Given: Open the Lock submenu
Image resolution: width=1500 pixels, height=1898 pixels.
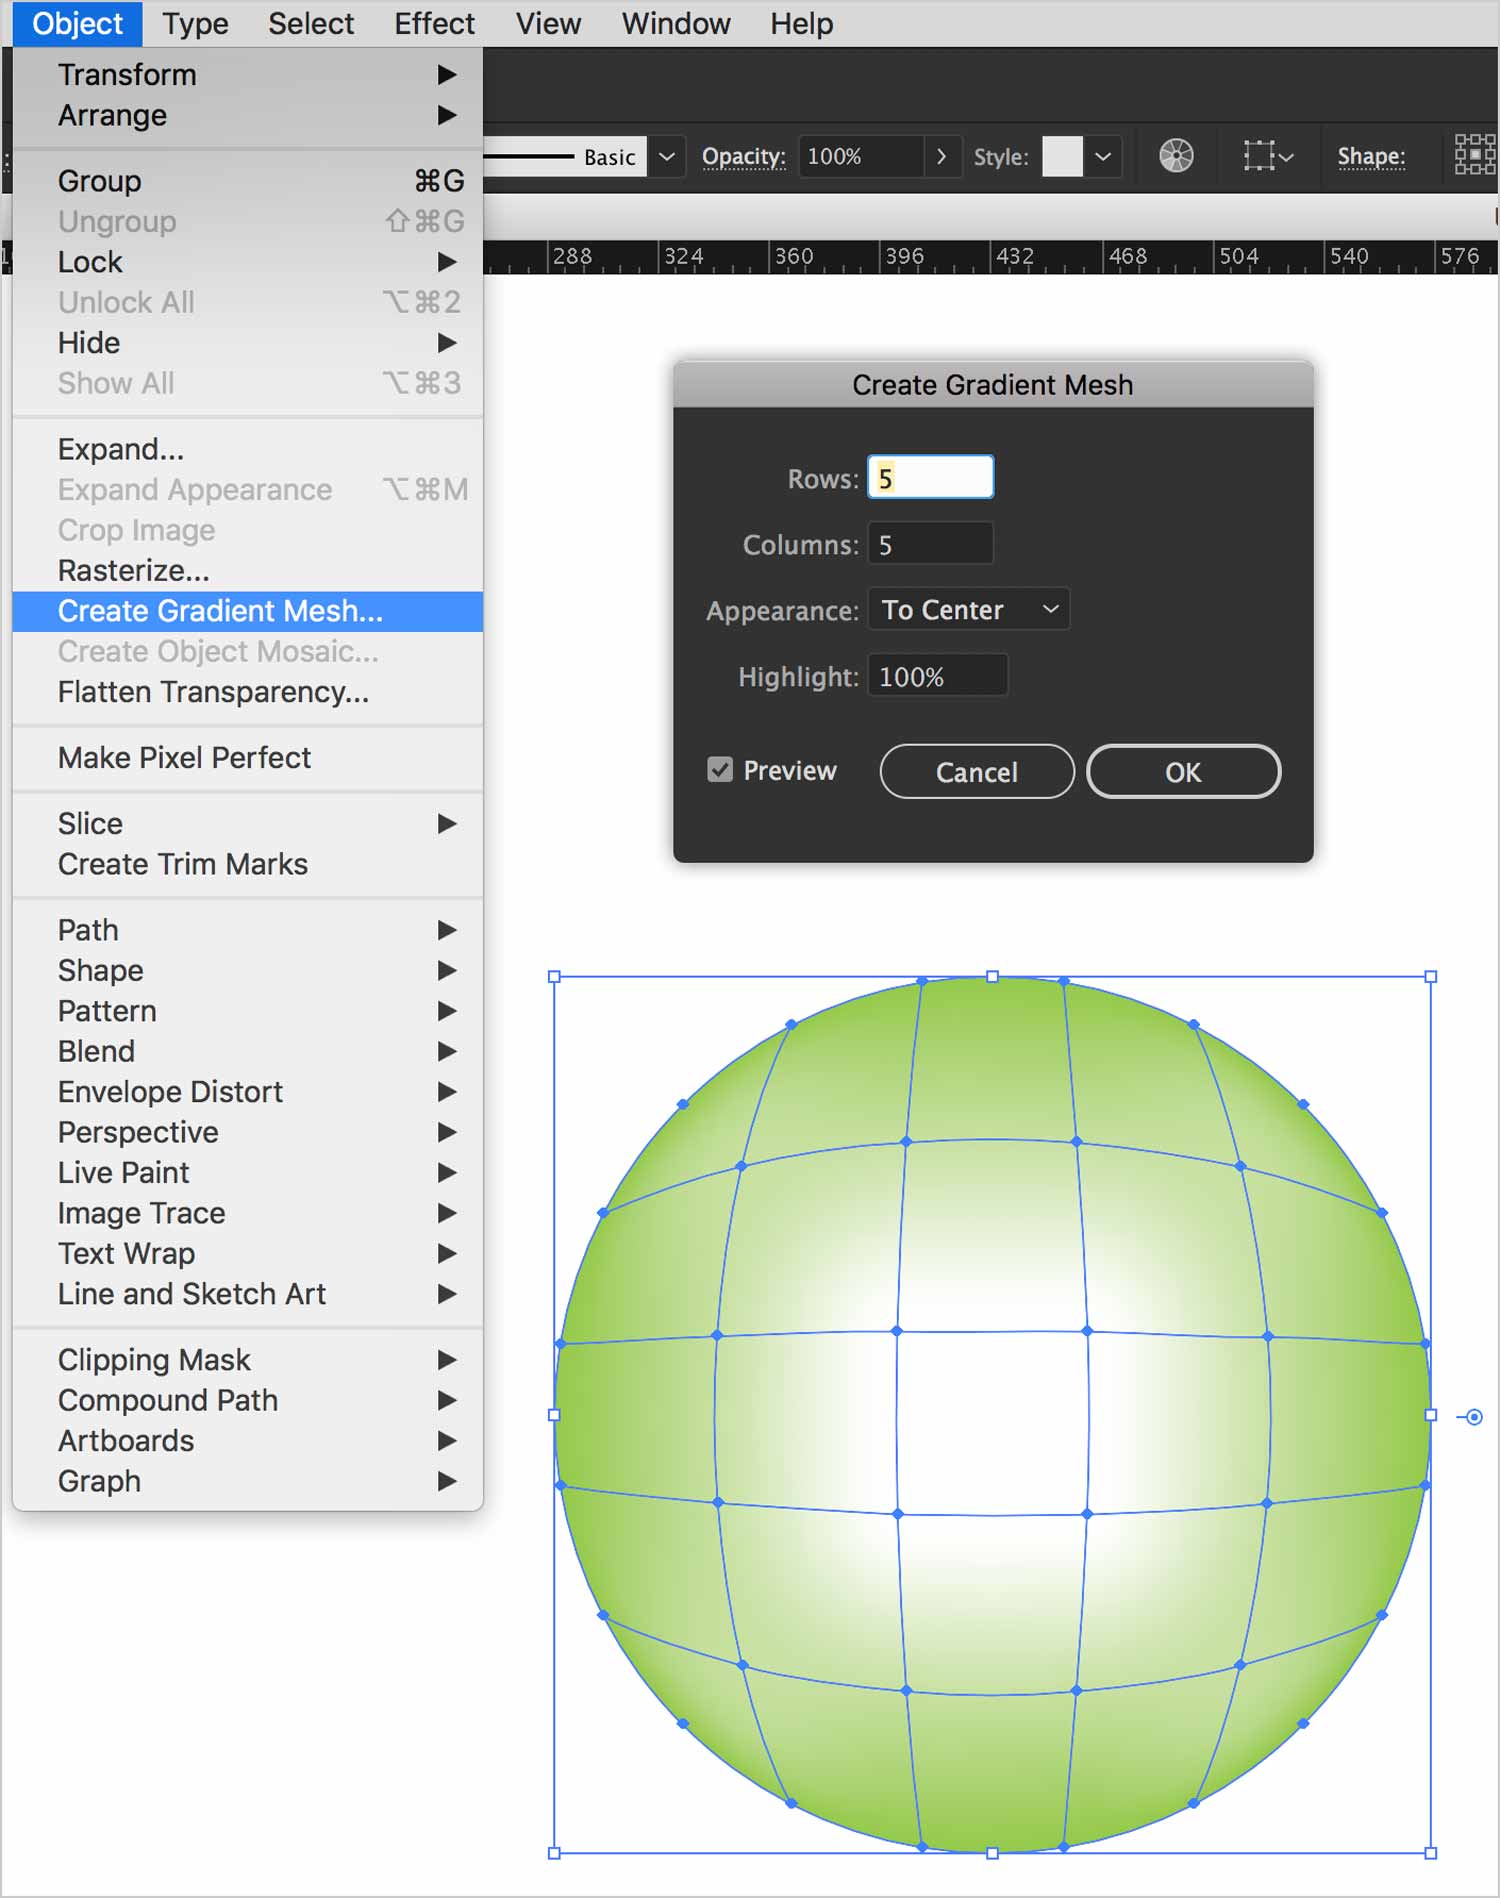Looking at the screenshot, I should (x=248, y=262).
